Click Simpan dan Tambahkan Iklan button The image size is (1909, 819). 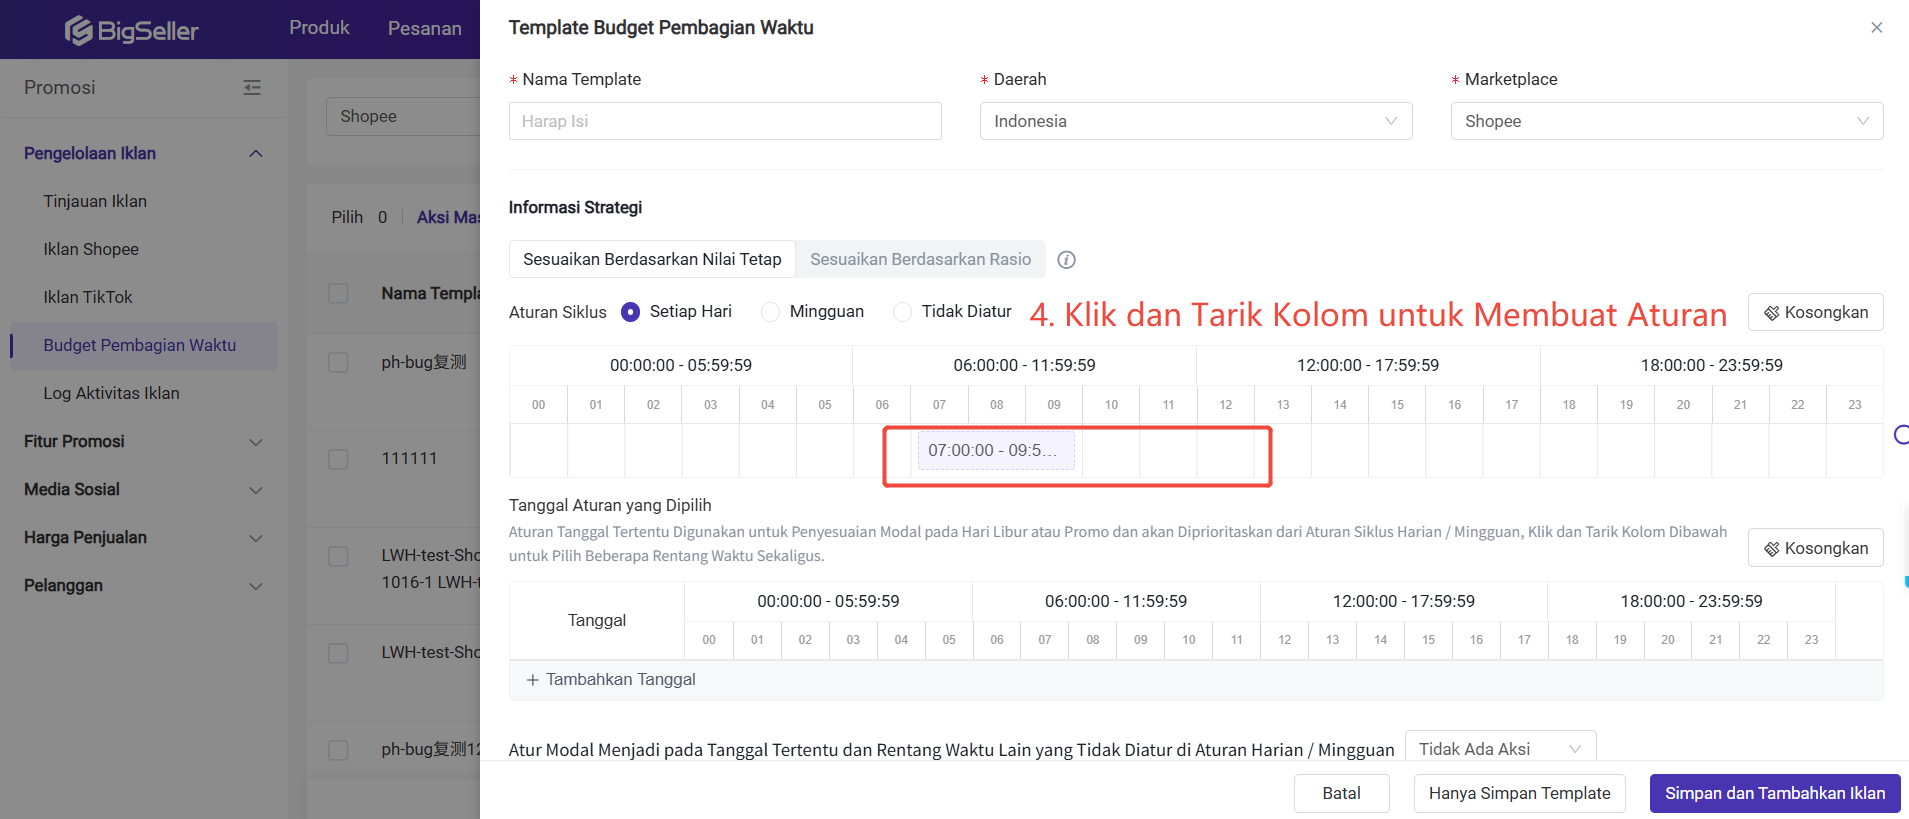(1774, 793)
